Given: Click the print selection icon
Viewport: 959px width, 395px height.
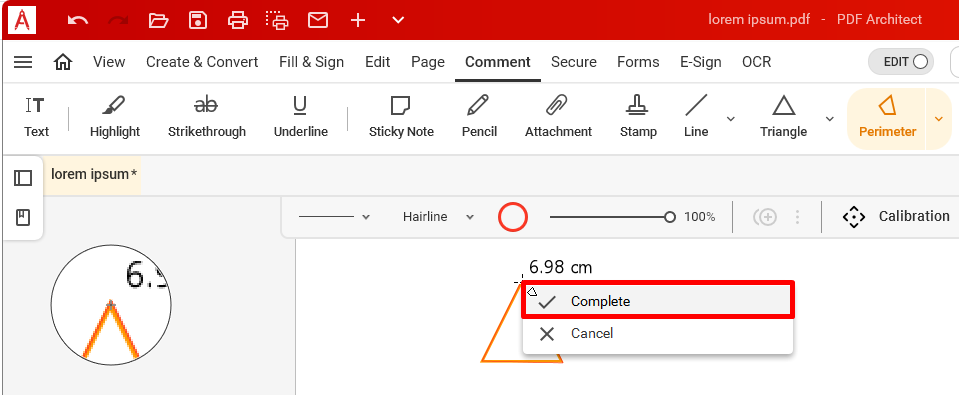Looking at the screenshot, I should (277, 20).
